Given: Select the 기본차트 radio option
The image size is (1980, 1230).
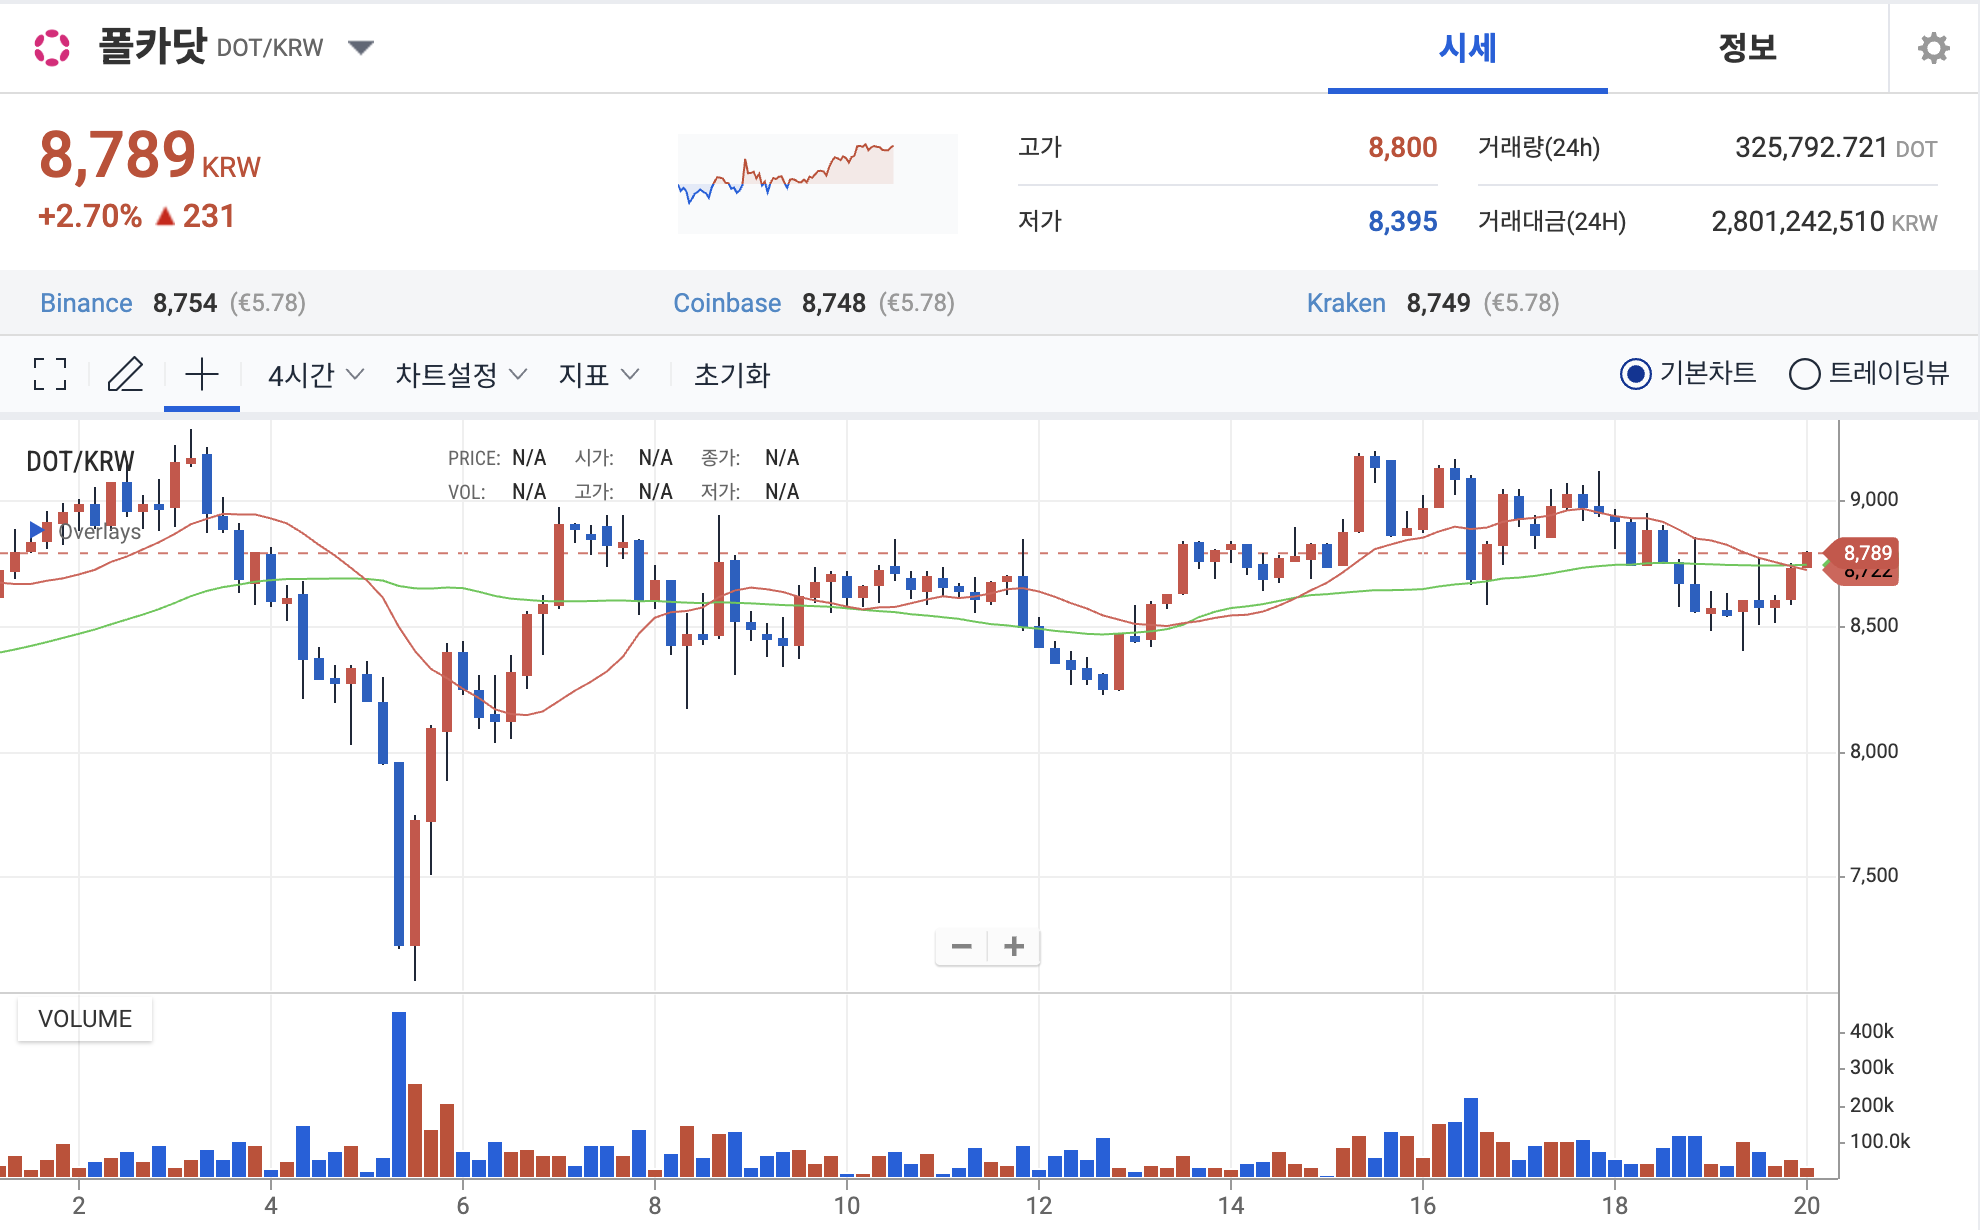Looking at the screenshot, I should tap(1635, 374).
